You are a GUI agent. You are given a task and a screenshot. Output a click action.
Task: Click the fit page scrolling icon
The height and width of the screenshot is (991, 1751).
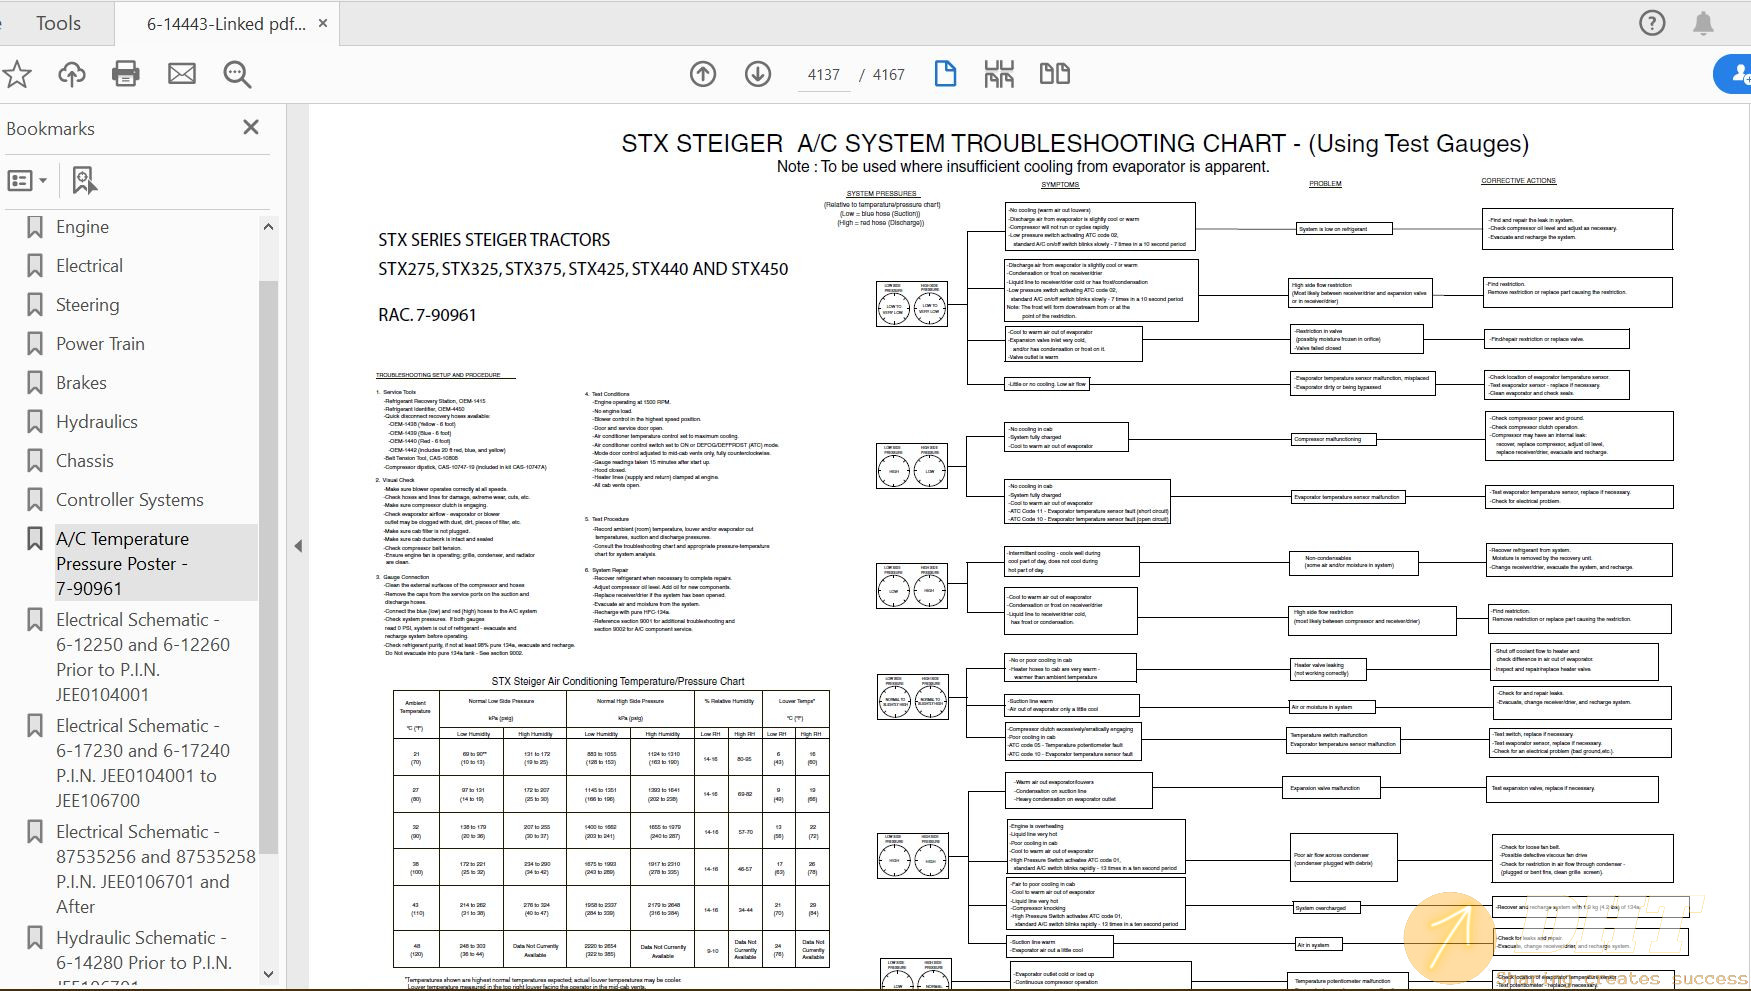point(999,74)
